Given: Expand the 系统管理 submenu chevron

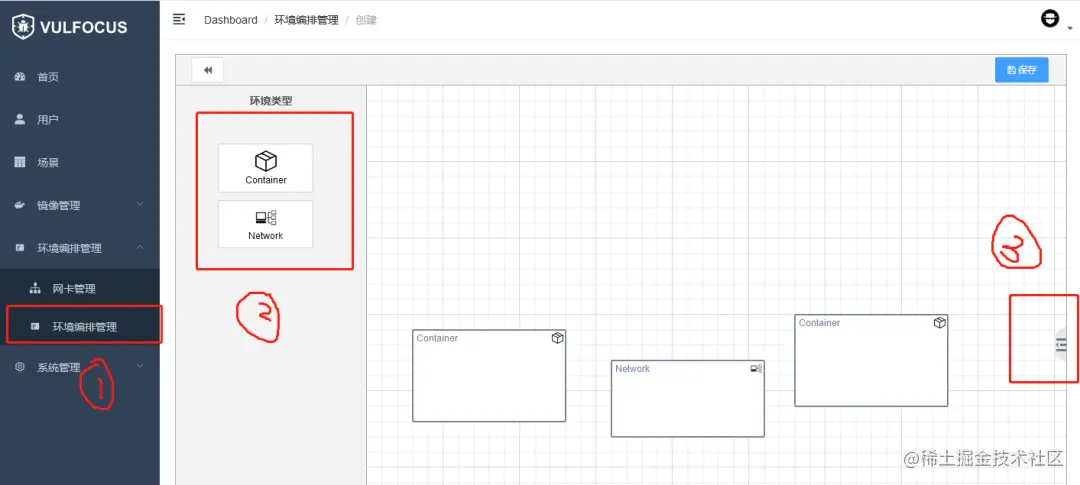Looking at the screenshot, I should pos(140,367).
